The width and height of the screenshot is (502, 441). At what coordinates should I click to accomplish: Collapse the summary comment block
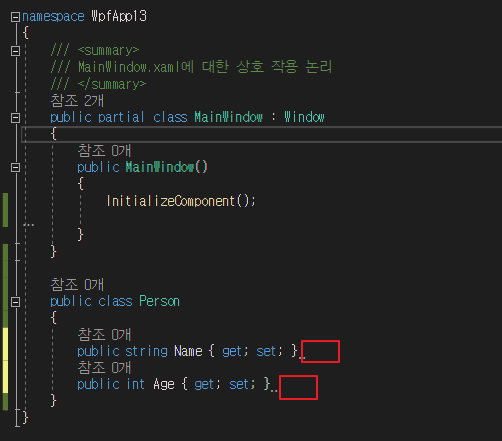tap(15, 51)
